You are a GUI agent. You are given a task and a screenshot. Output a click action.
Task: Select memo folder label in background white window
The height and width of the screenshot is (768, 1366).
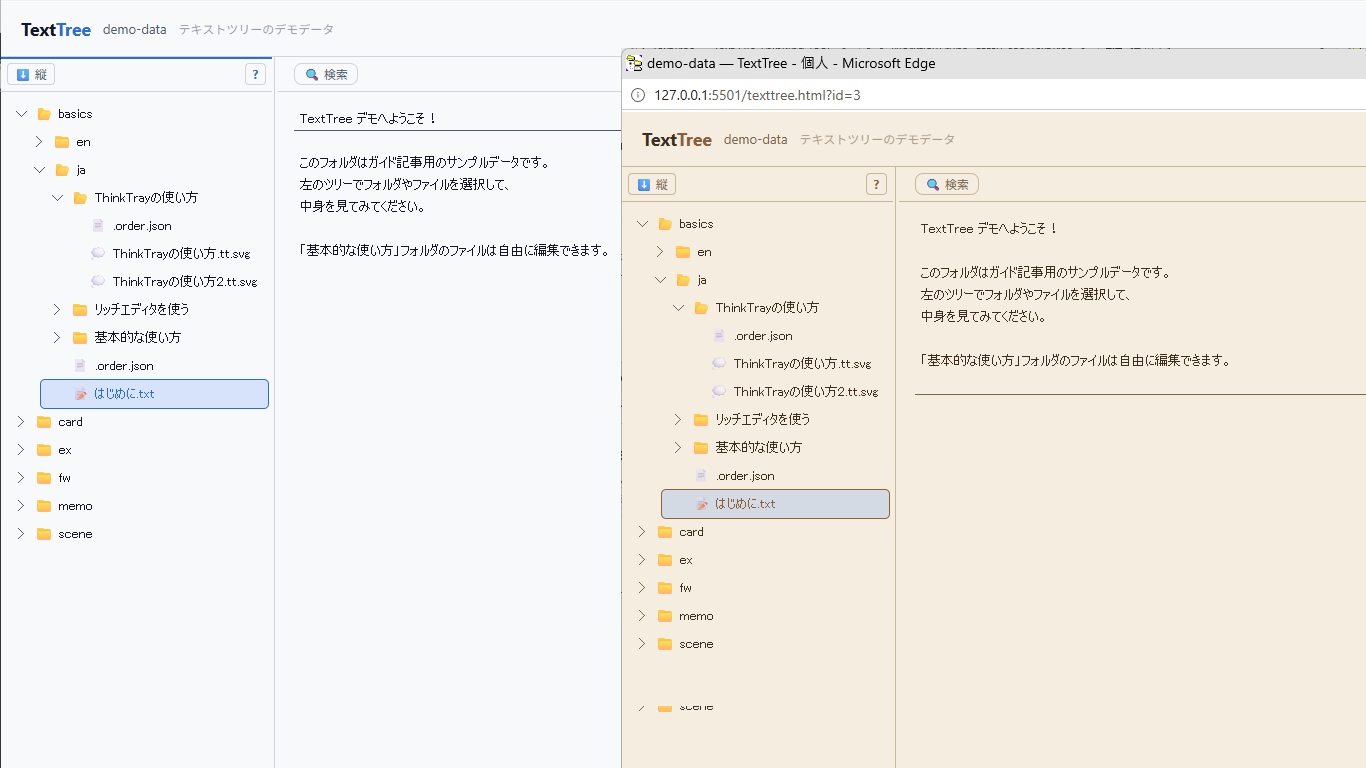coord(75,506)
